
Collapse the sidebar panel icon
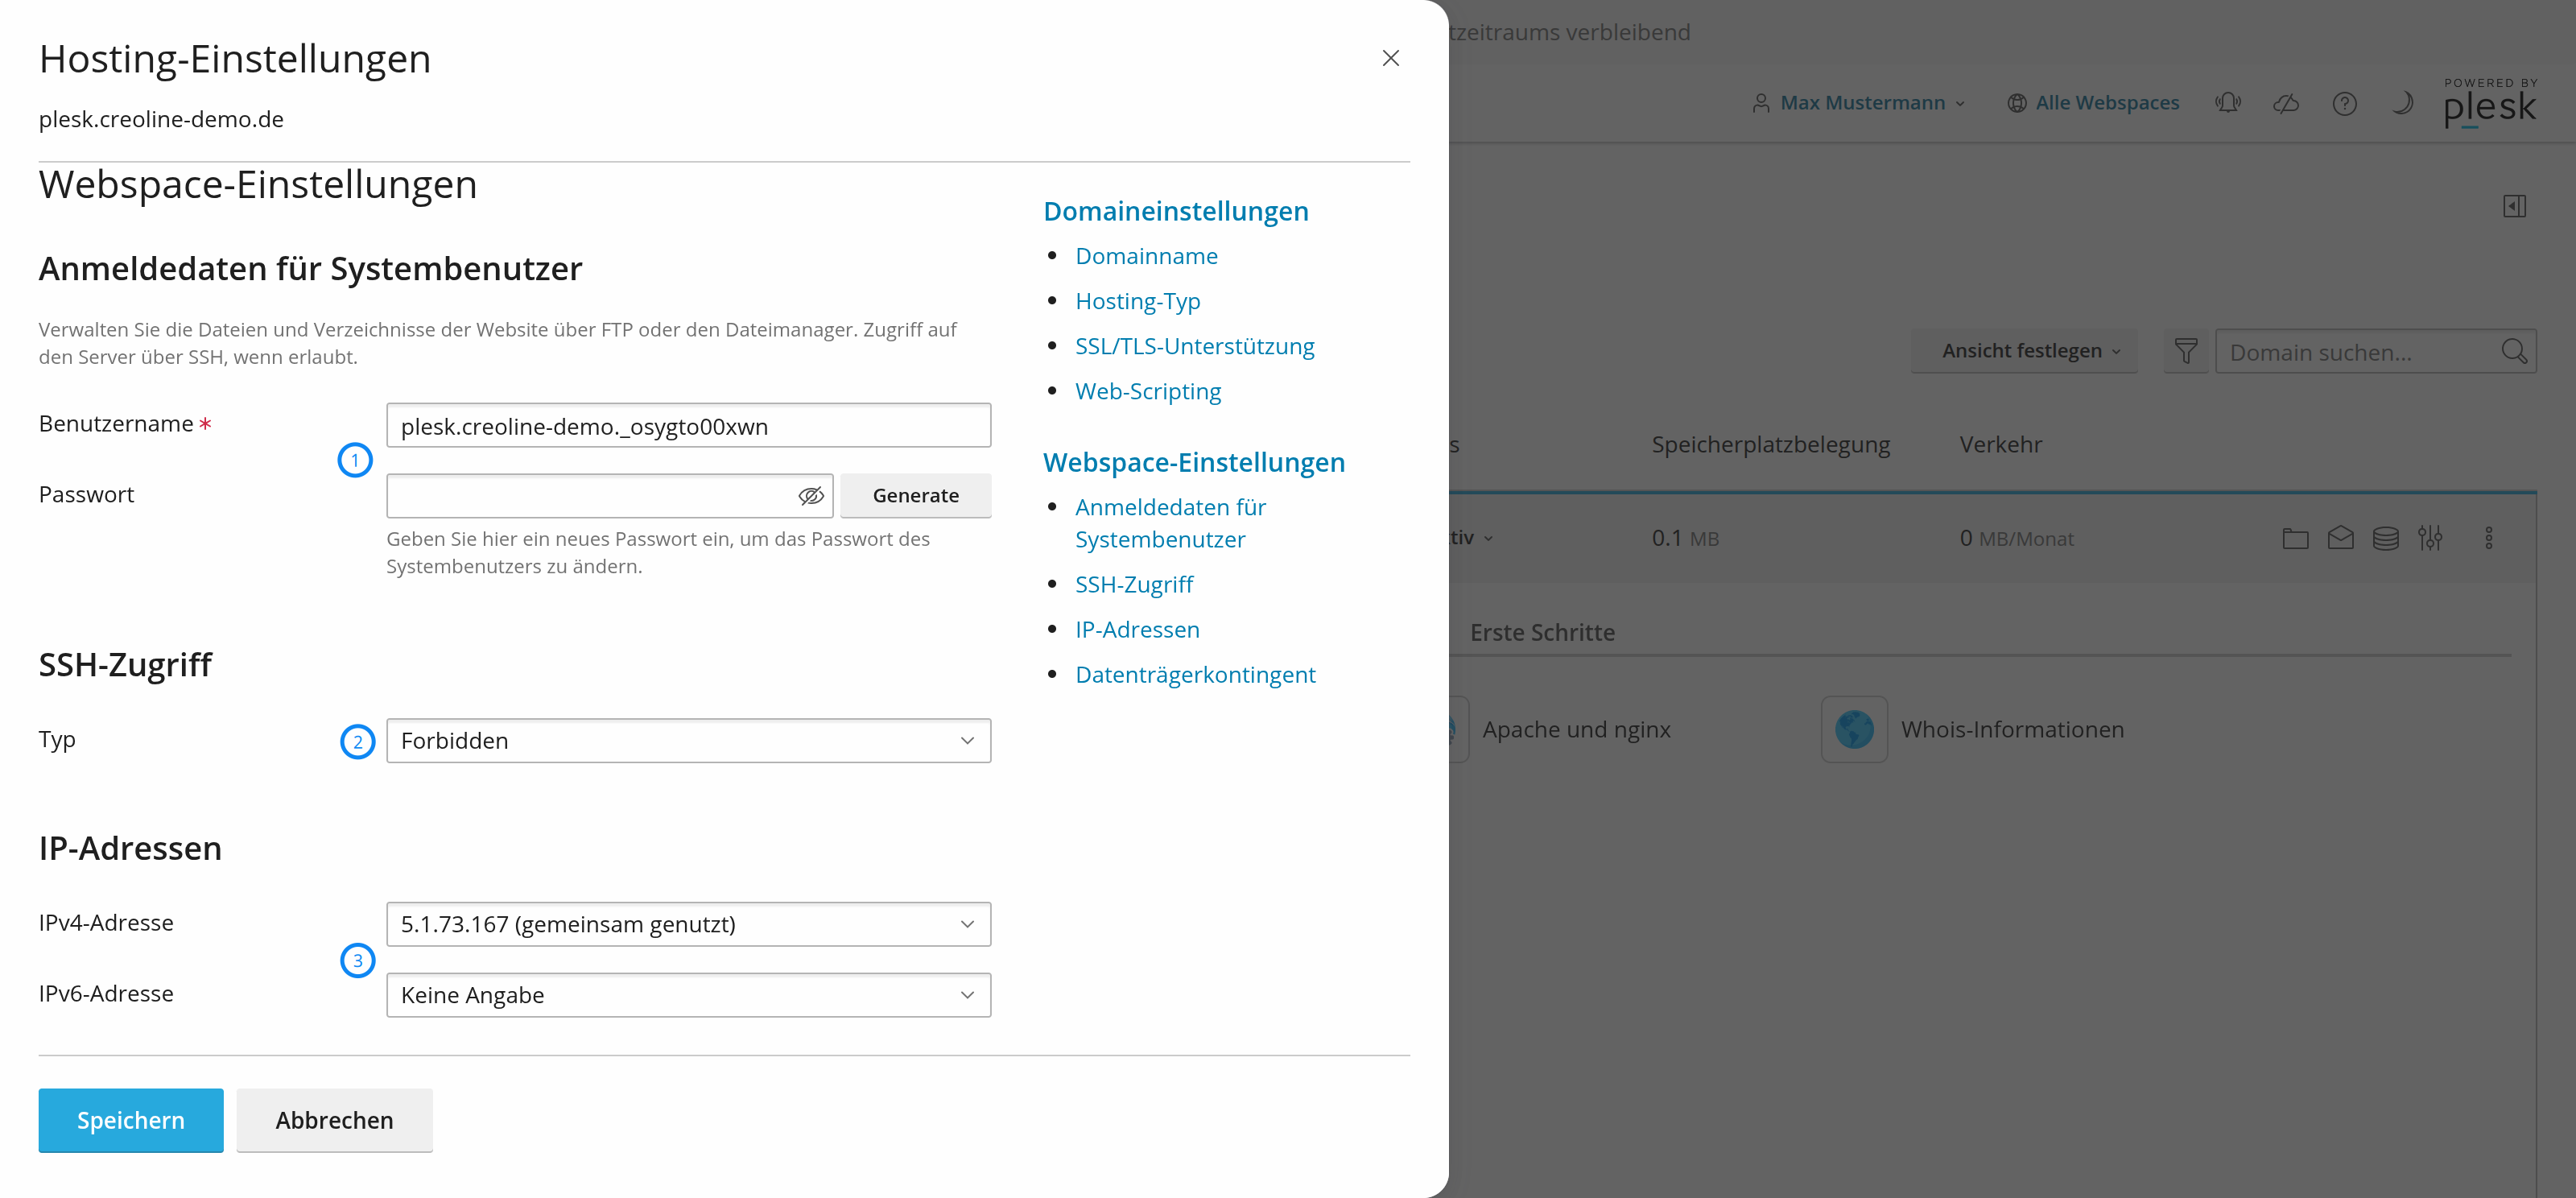(2514, 206)
